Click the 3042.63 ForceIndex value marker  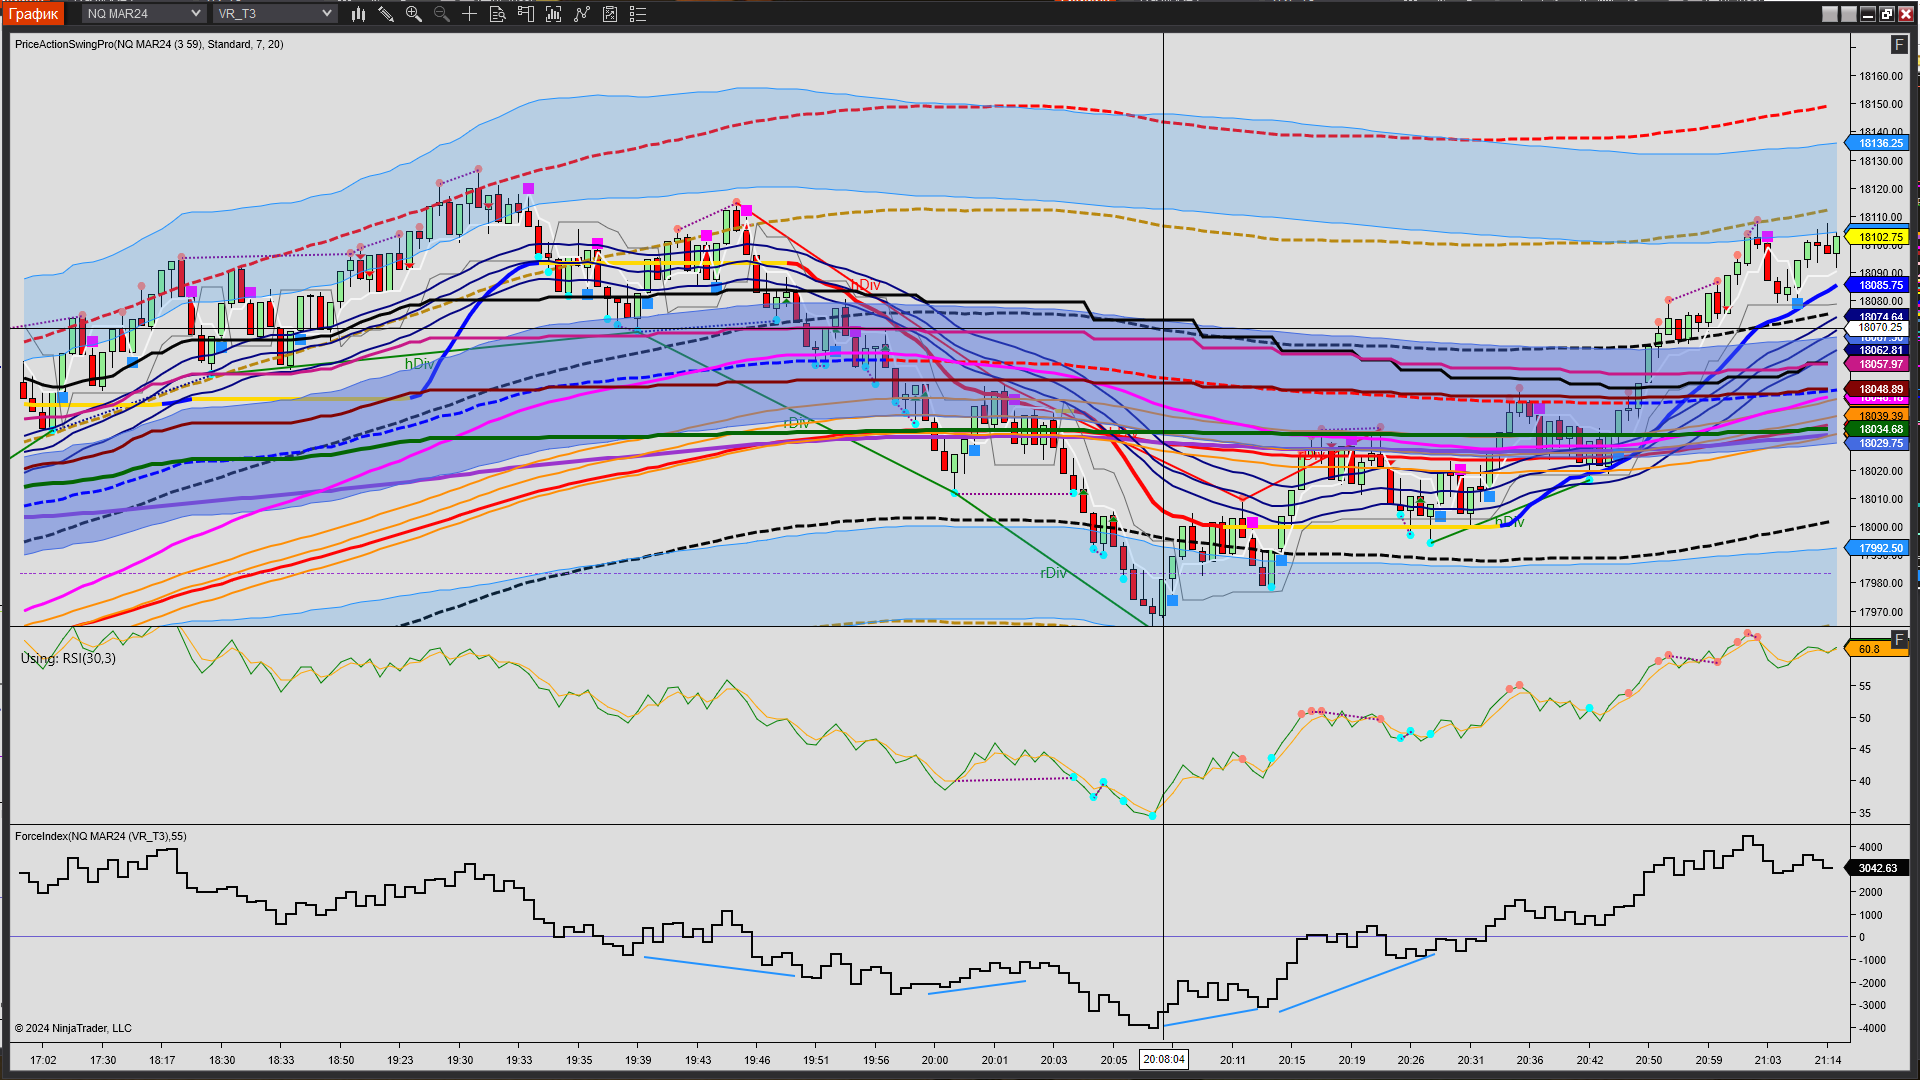point(1877,869)
